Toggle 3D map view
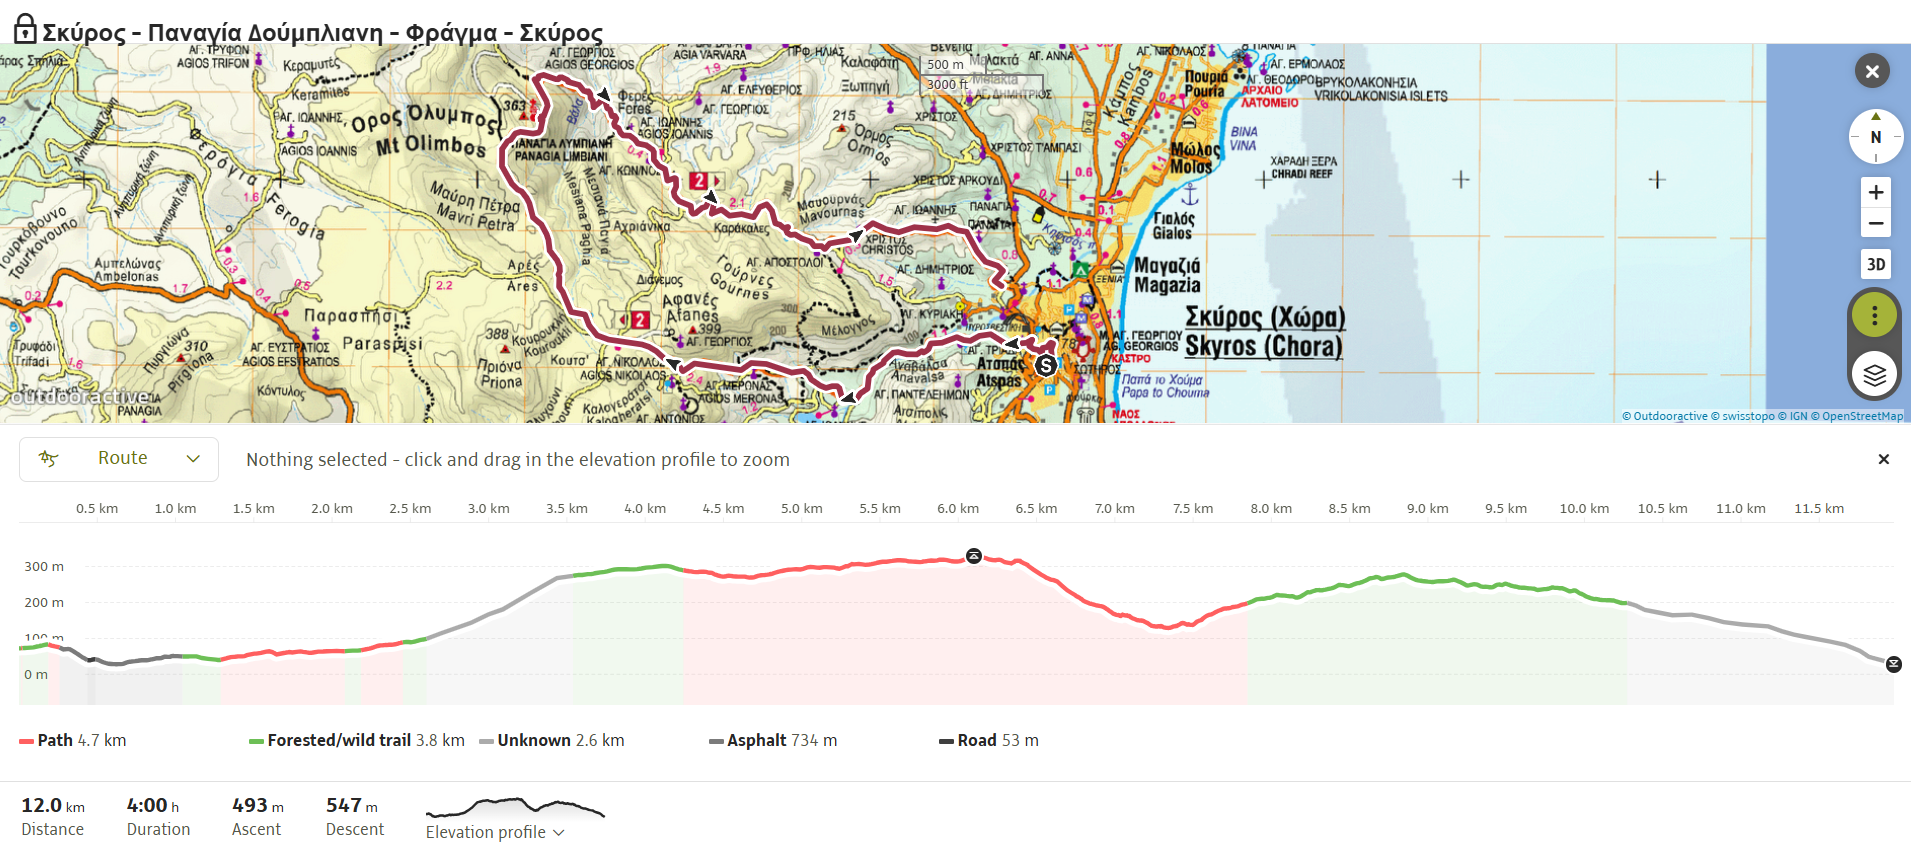1911x842 pixels. click(x=1875, y=264)
